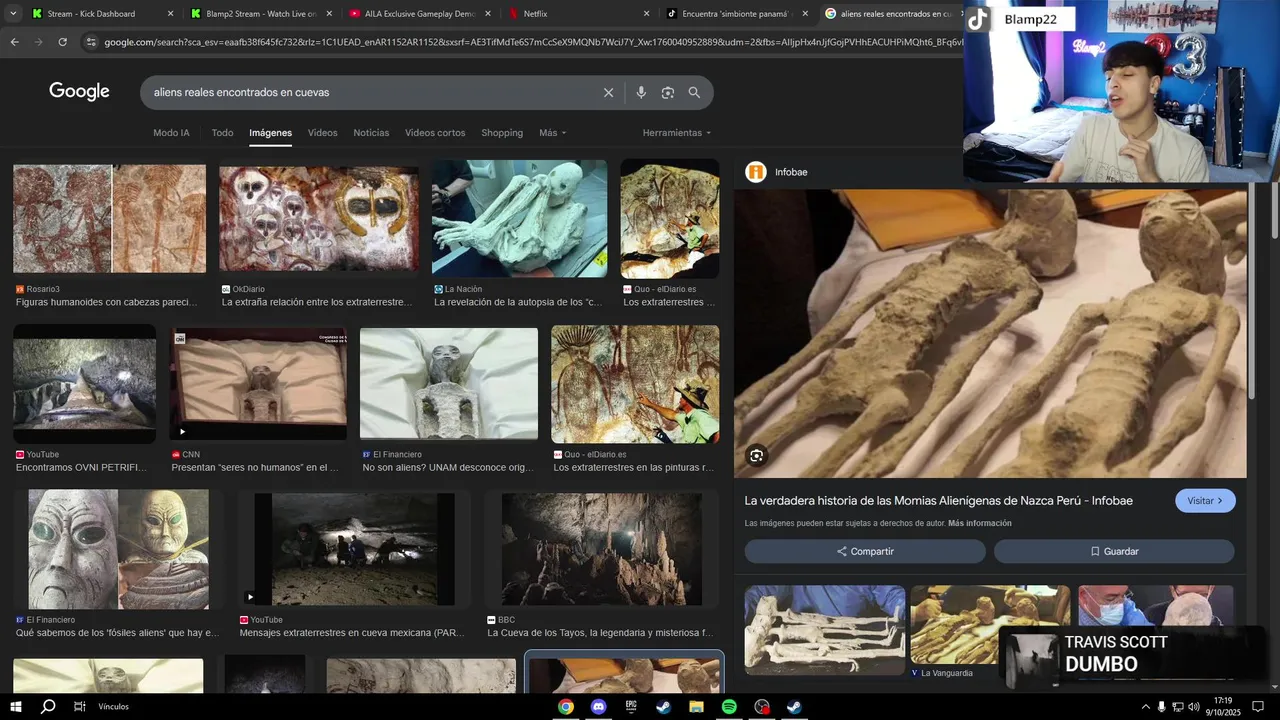Click the Compartir button

[865, 551]
